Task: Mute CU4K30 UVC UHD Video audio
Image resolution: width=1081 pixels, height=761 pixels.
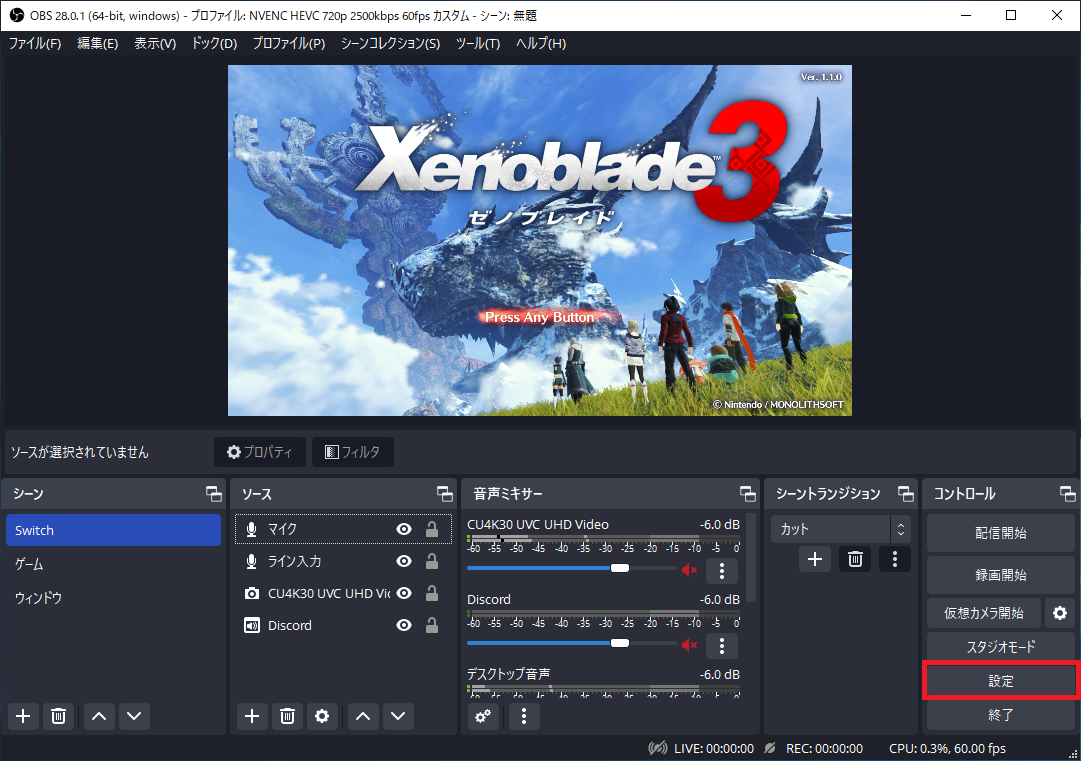Action: coord(689,569)
